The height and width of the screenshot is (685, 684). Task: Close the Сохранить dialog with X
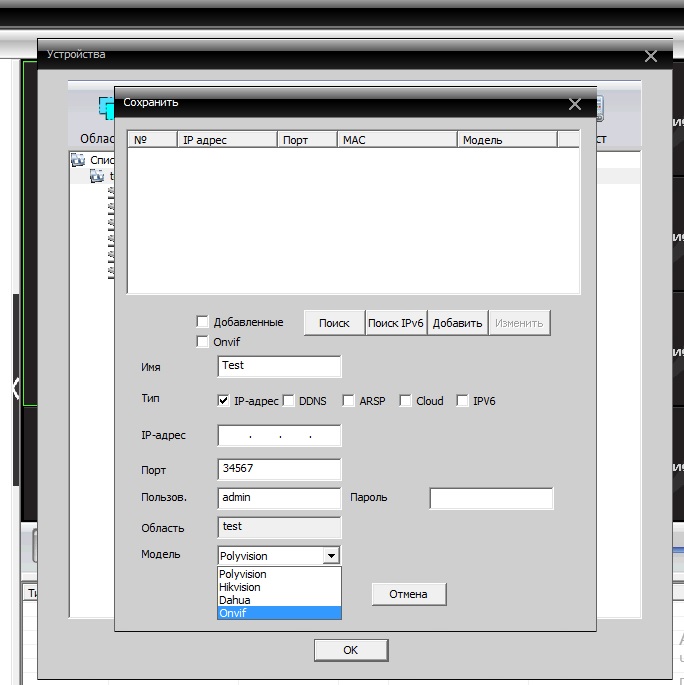point(574,103)
